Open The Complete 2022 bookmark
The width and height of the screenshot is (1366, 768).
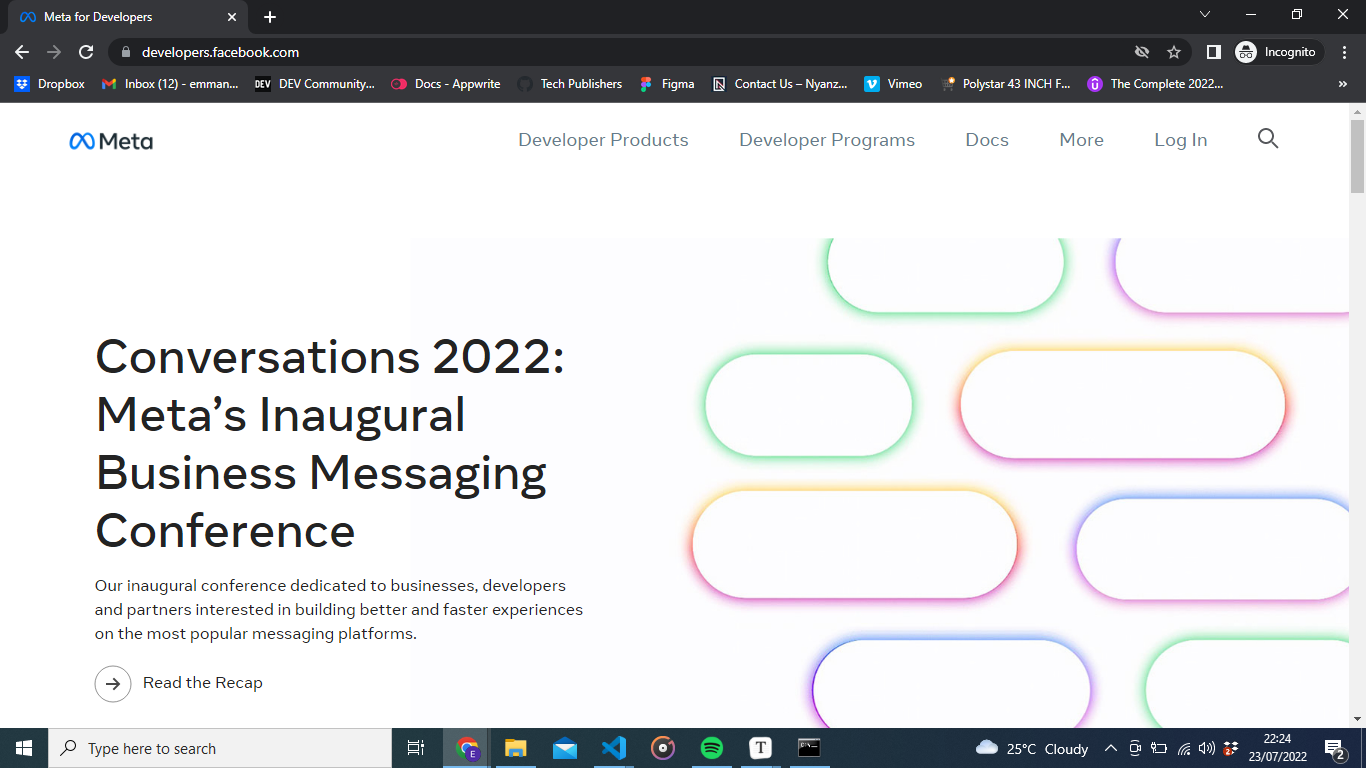pos(1156,84)
